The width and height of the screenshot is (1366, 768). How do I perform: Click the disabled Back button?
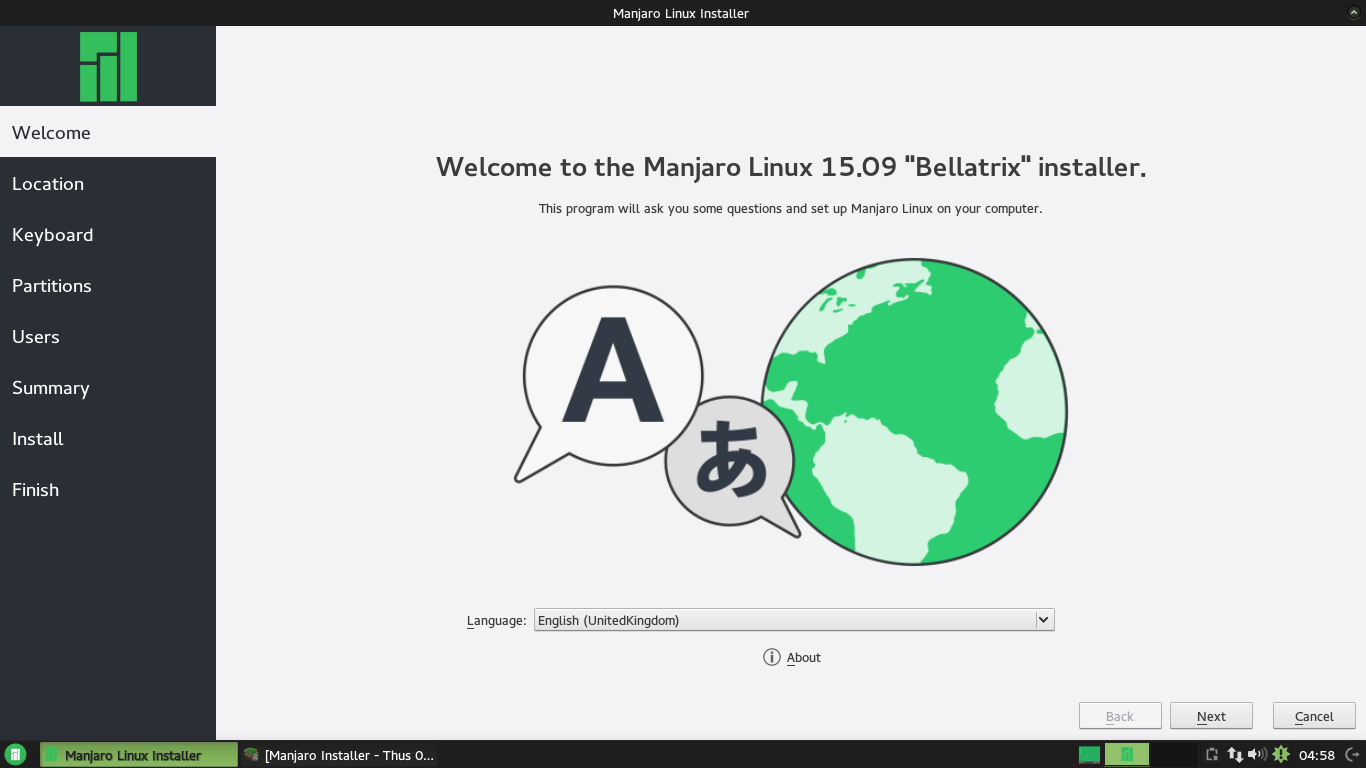(1120, 716)
